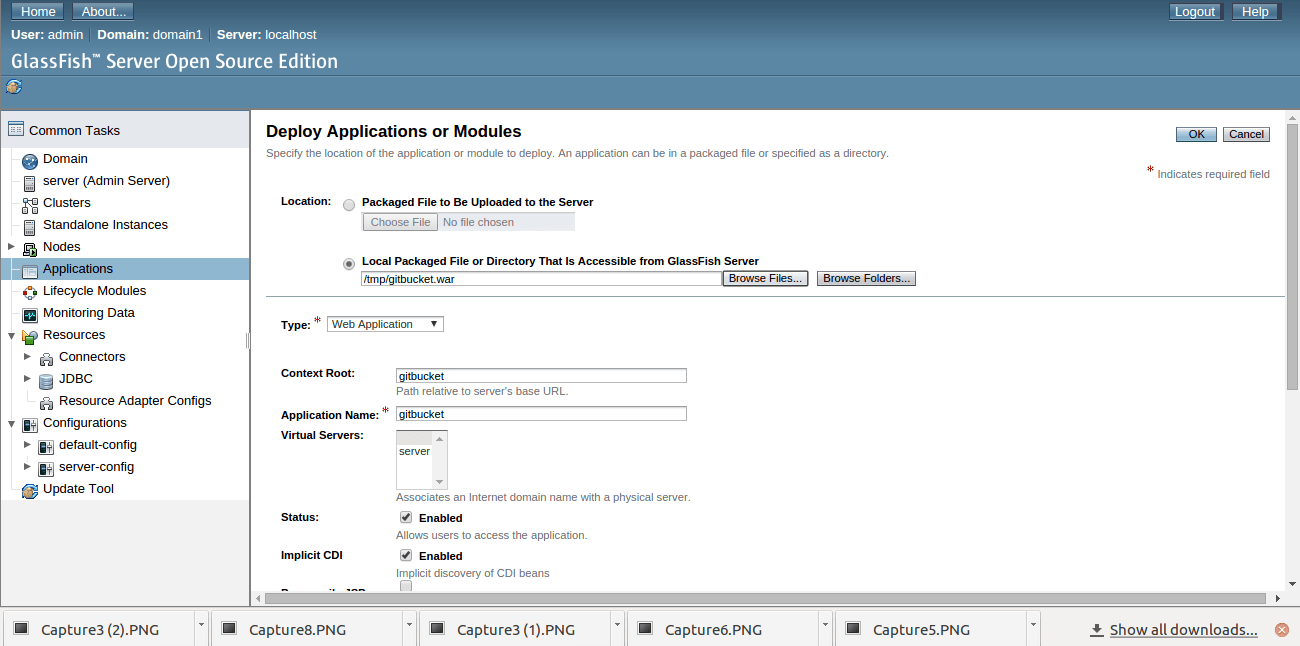Click the Resource Adapter Configs icon

point(46,402)
